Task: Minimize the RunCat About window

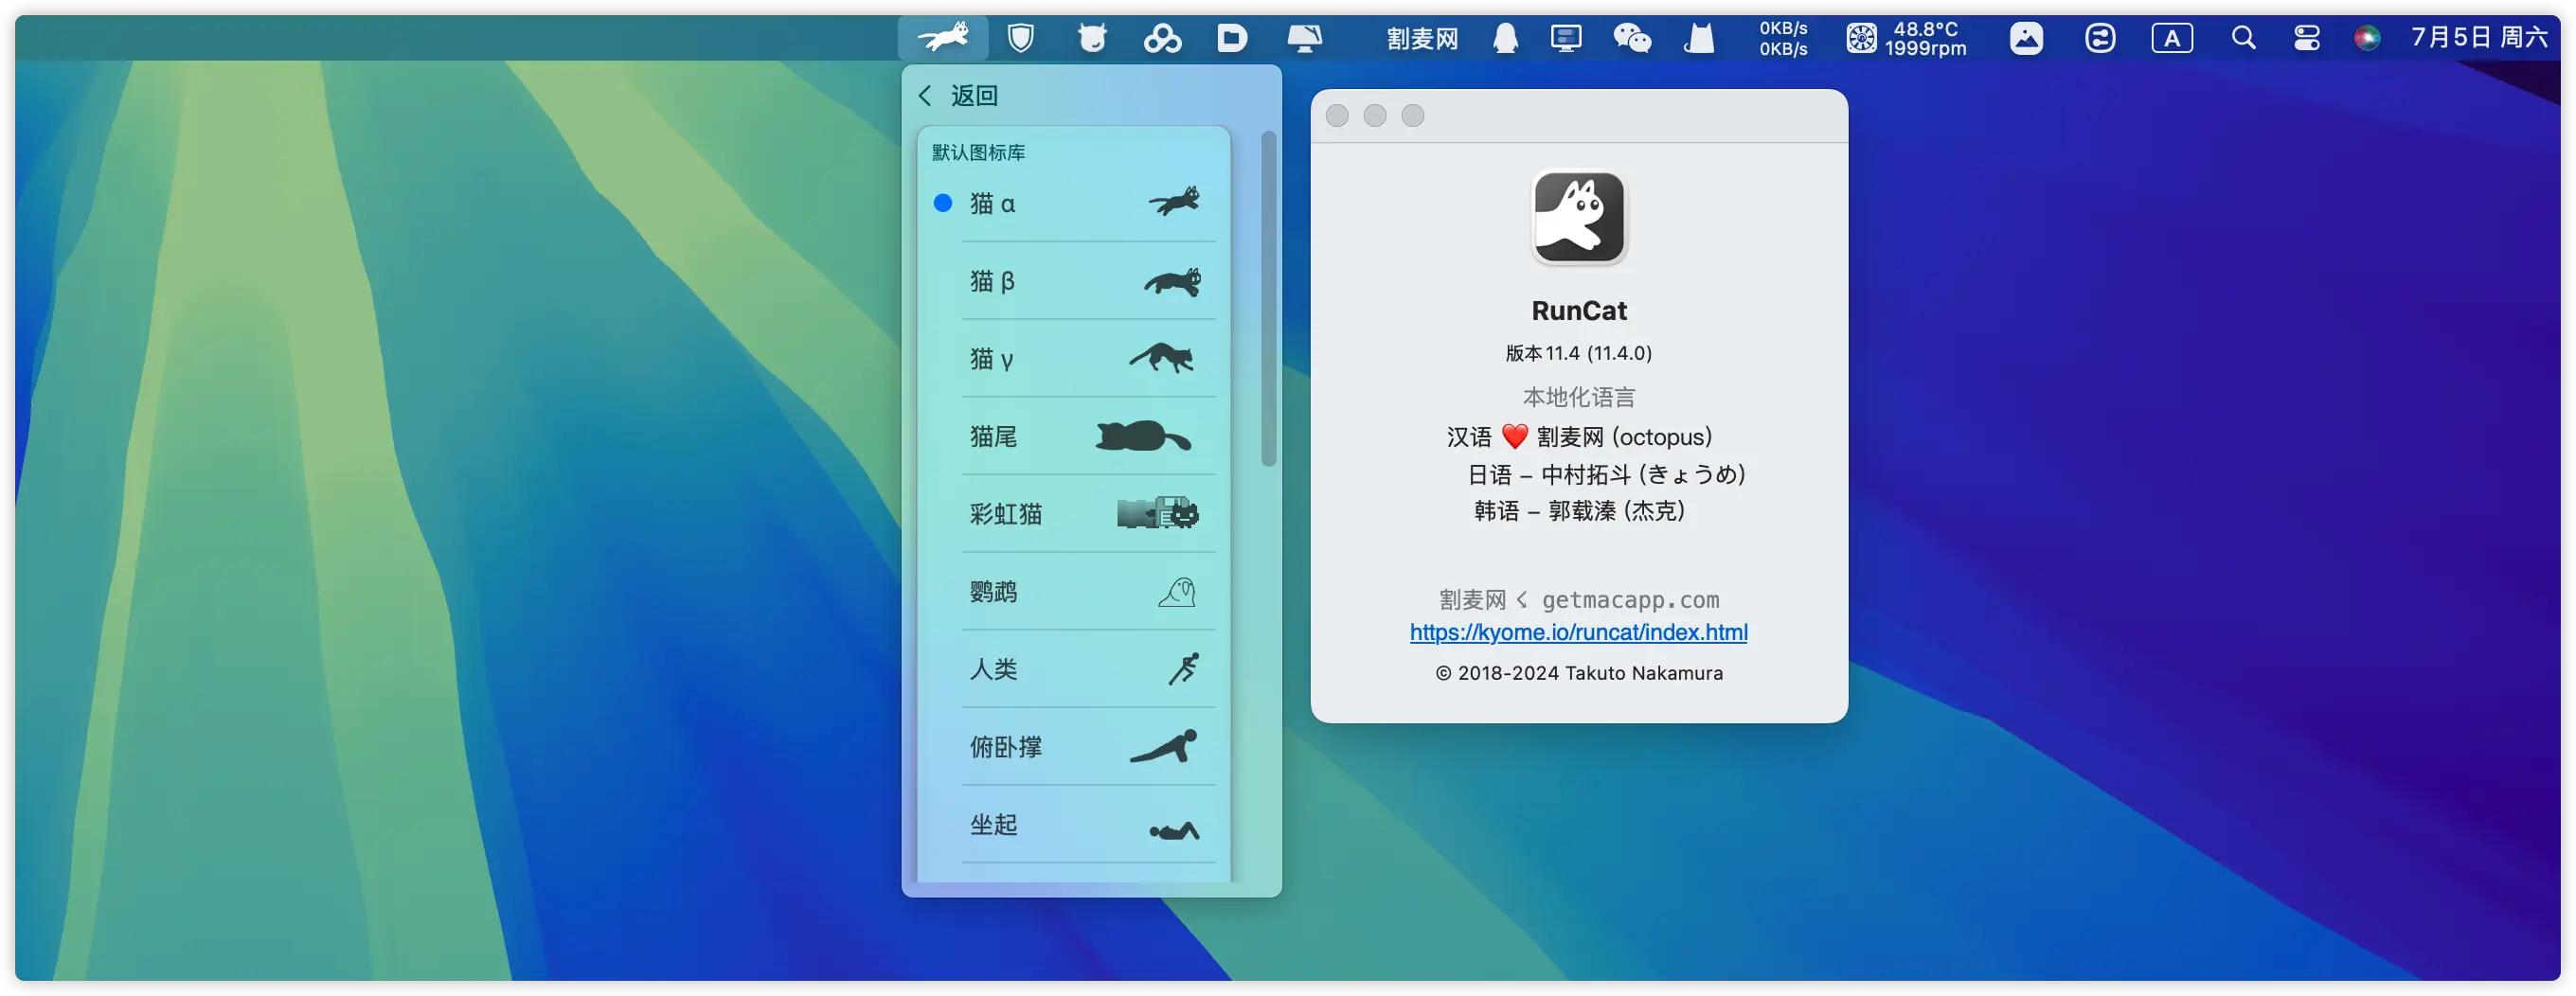Action: (x=1375, y=116)
